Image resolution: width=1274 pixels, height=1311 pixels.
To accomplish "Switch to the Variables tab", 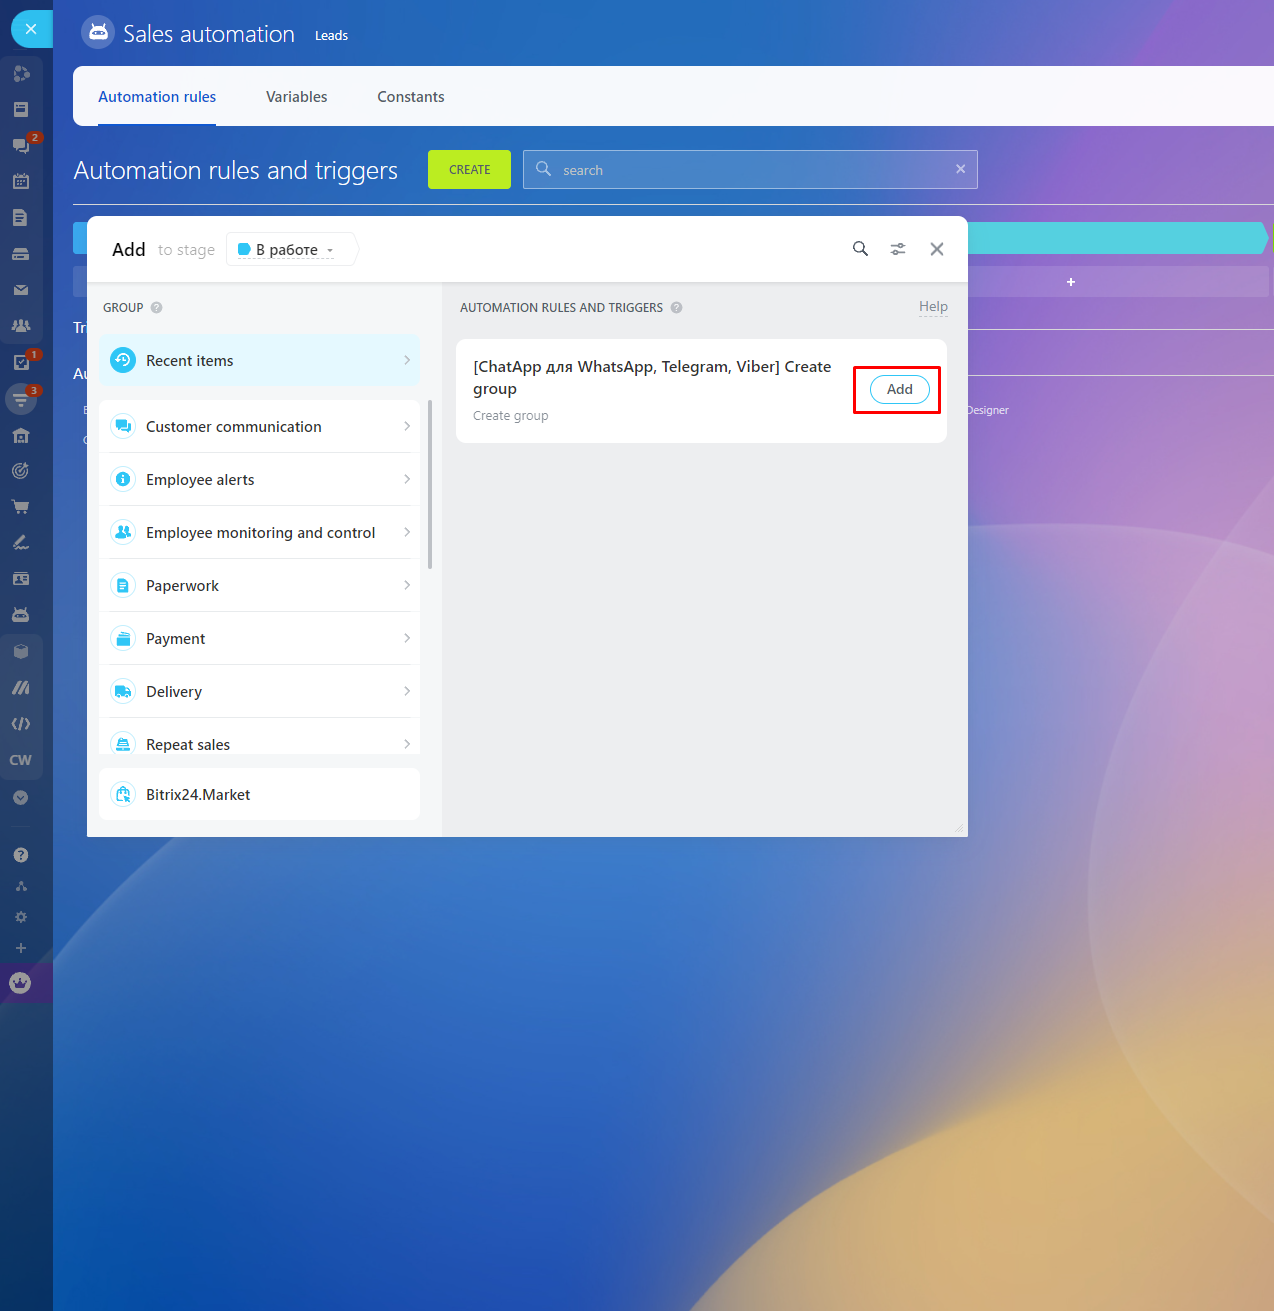I will click(296, 97).
